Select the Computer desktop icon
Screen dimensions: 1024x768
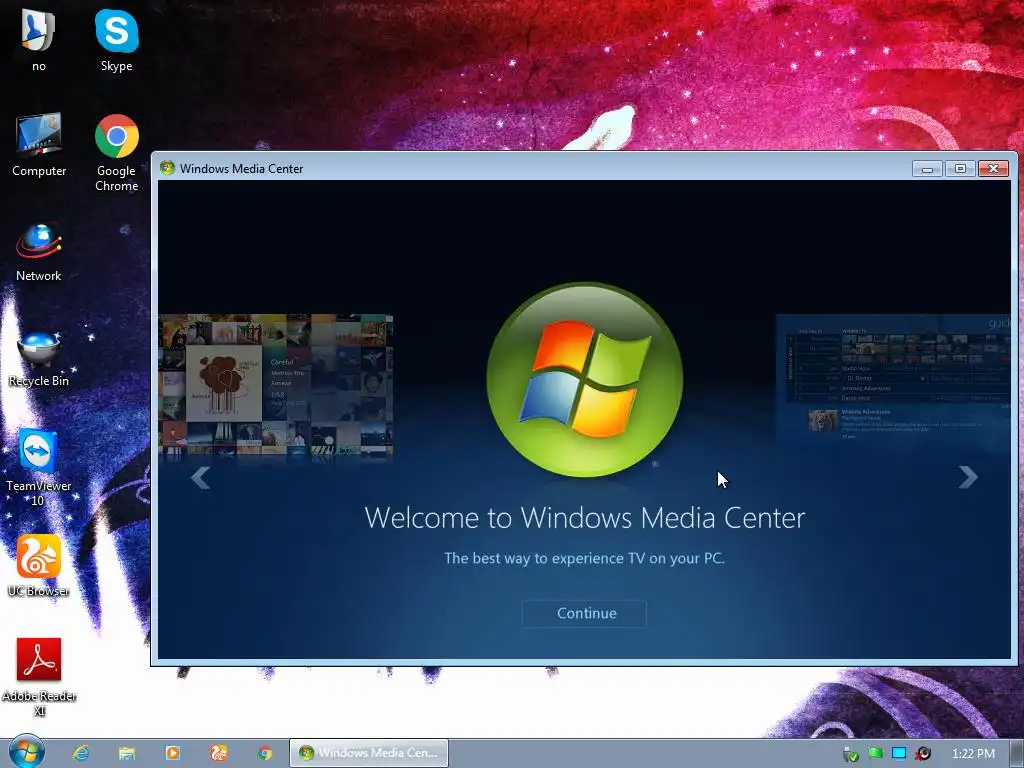(x=39, y=145)
